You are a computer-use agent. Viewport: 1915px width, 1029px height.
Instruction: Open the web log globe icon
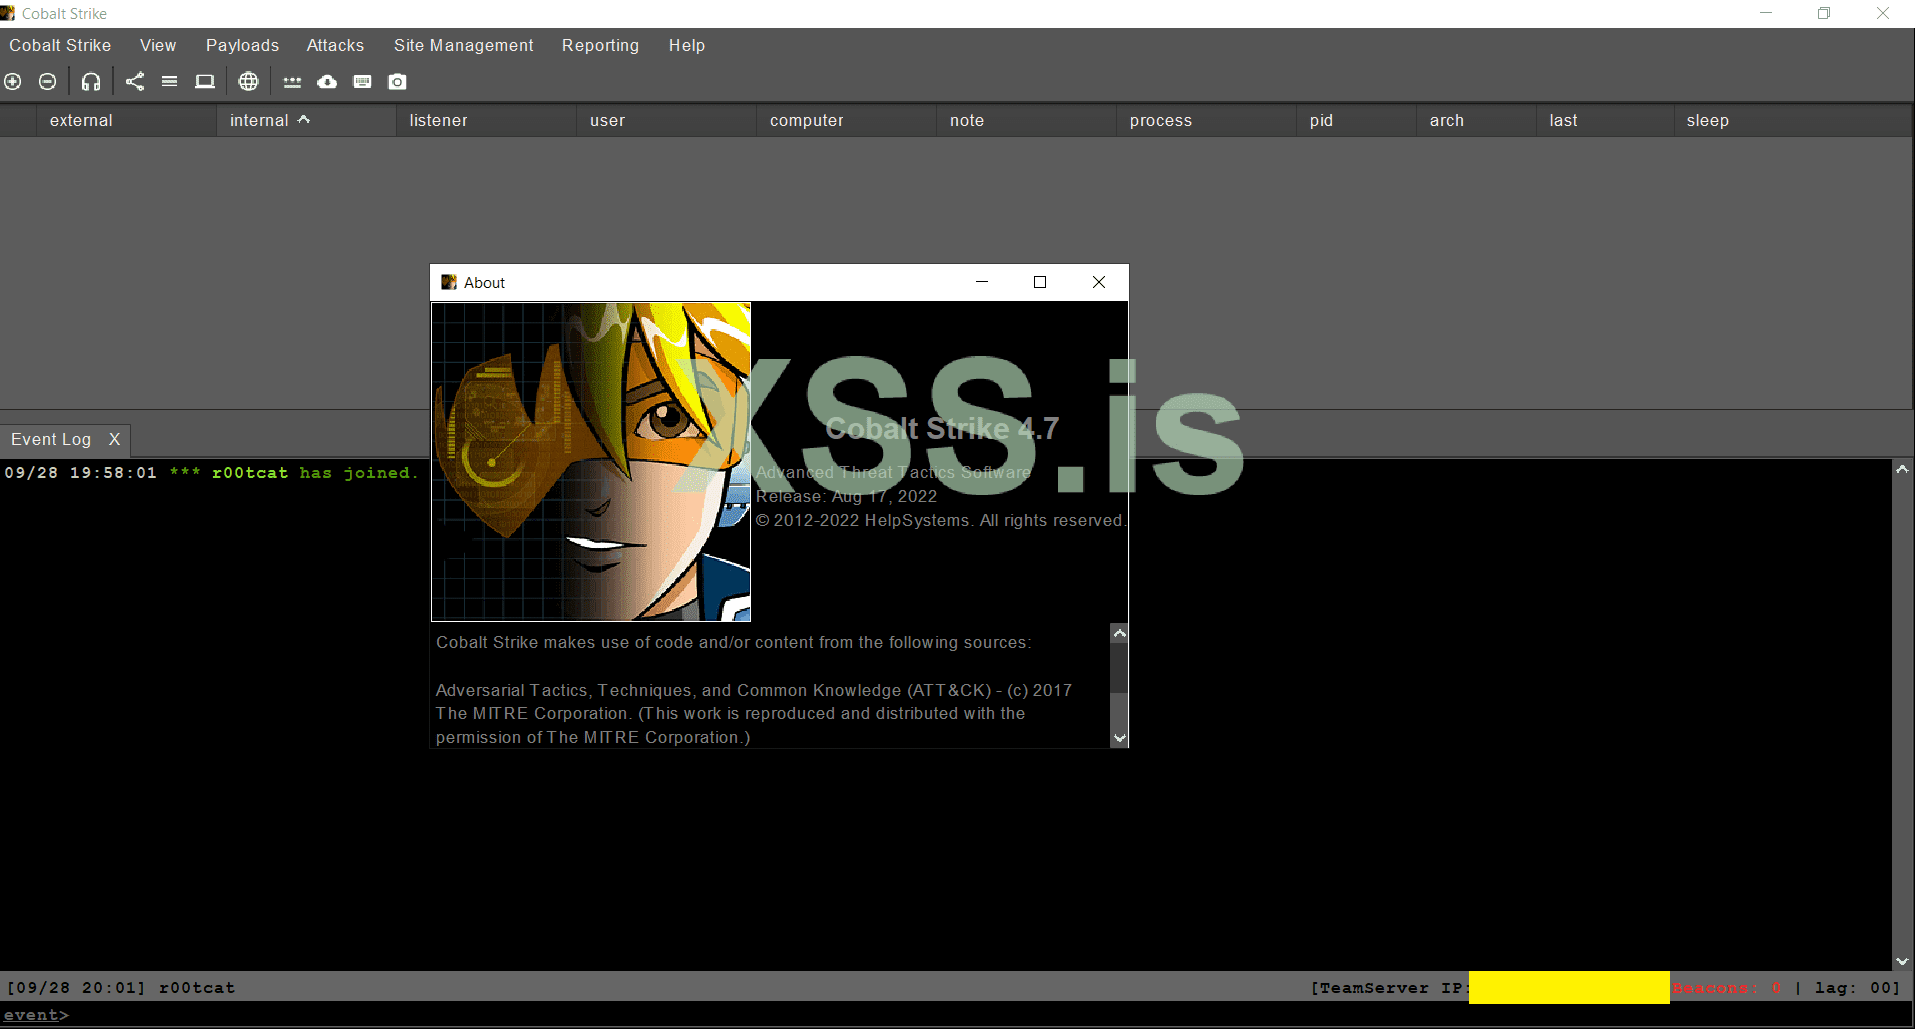pyautogui.click(x=248, y=81)
